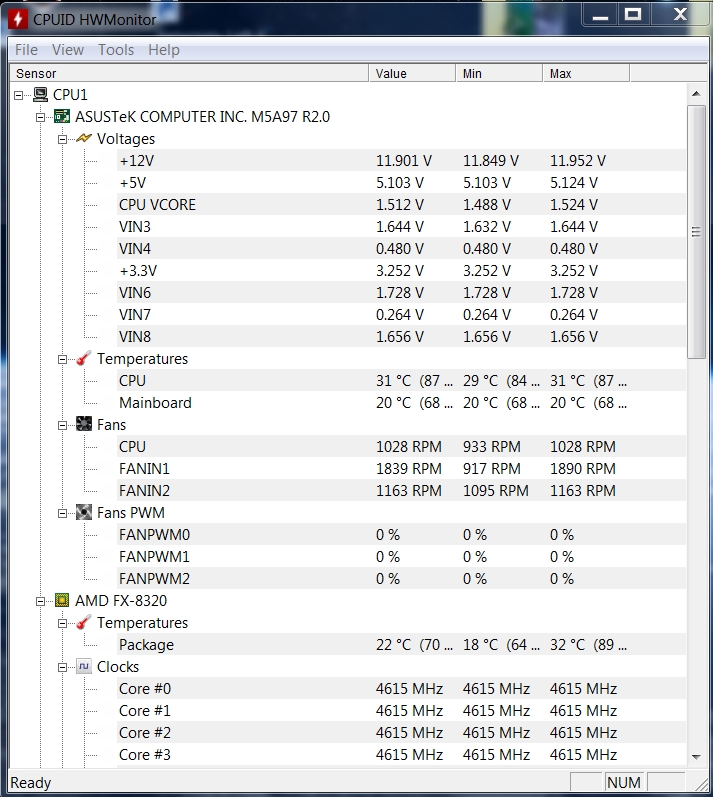The width and height of the screenshot is (713, 797).
Task: Collapse the mainboard Temperatures section
Action: 63,359
